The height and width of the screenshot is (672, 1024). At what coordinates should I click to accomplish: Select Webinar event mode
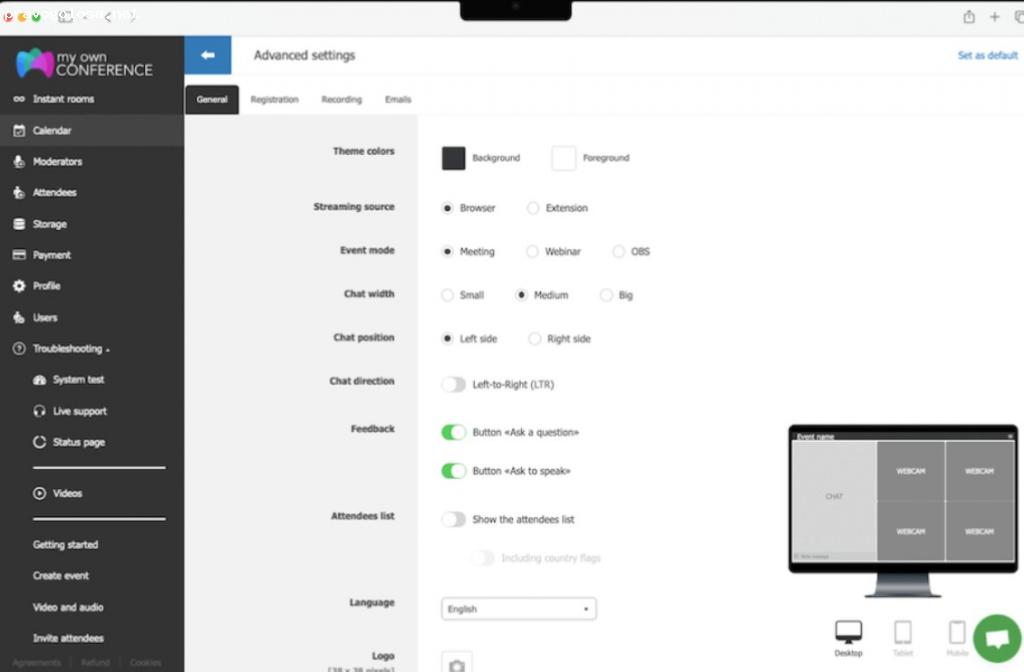[533, 251]
